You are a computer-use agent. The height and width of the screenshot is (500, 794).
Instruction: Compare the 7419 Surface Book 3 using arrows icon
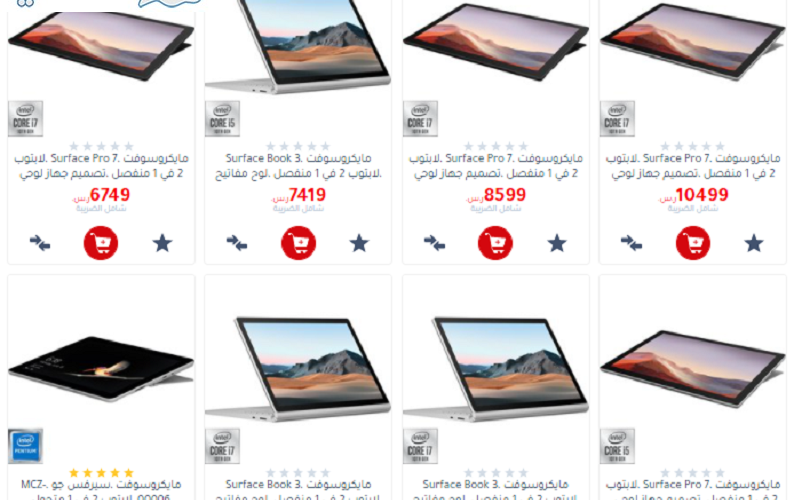(236, 243)
